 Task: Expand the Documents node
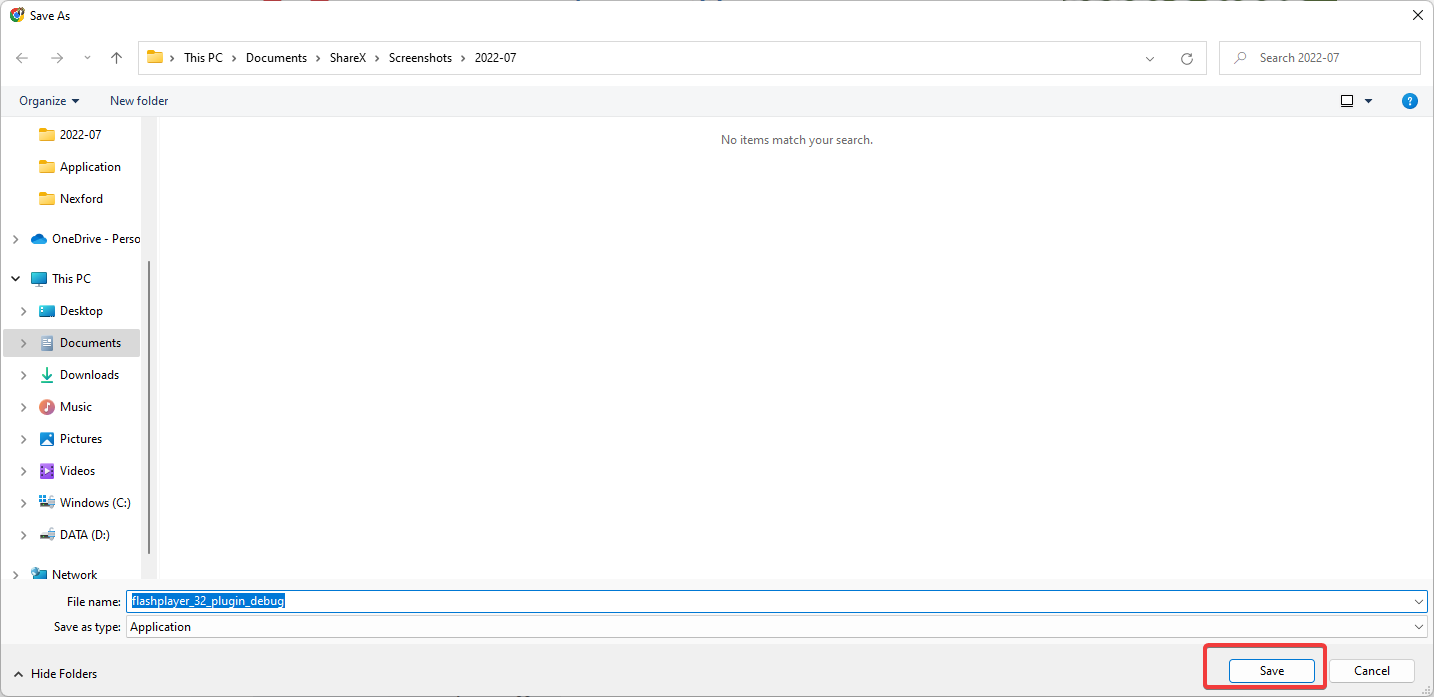[x=23, y=343]
